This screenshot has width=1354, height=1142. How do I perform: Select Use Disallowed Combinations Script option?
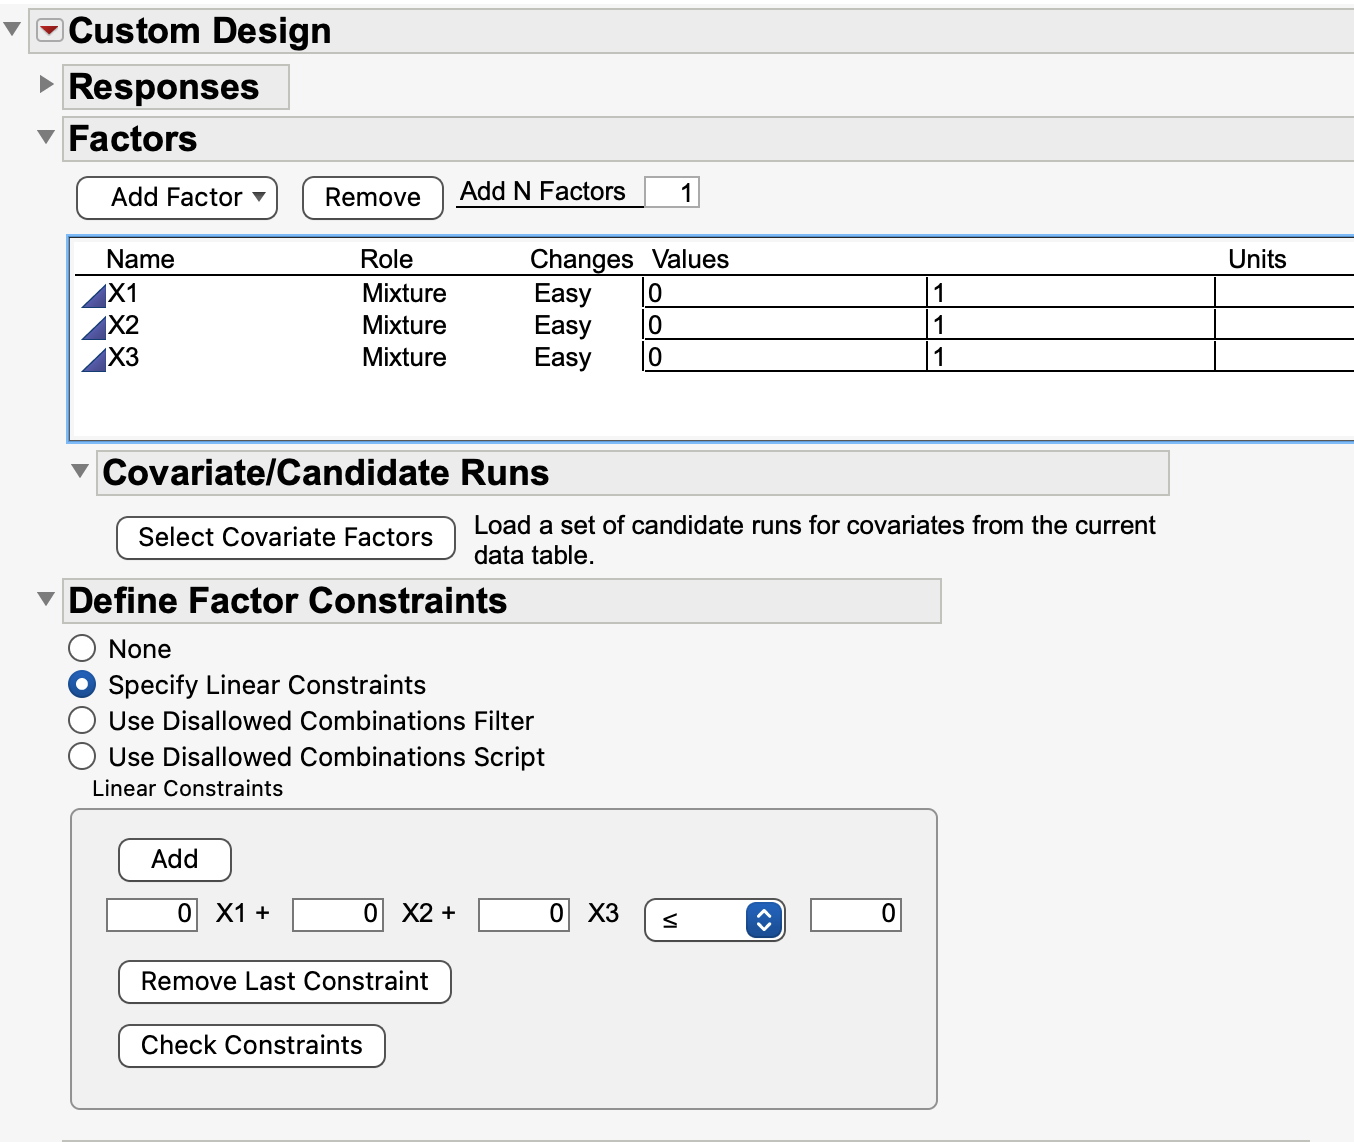82,757
